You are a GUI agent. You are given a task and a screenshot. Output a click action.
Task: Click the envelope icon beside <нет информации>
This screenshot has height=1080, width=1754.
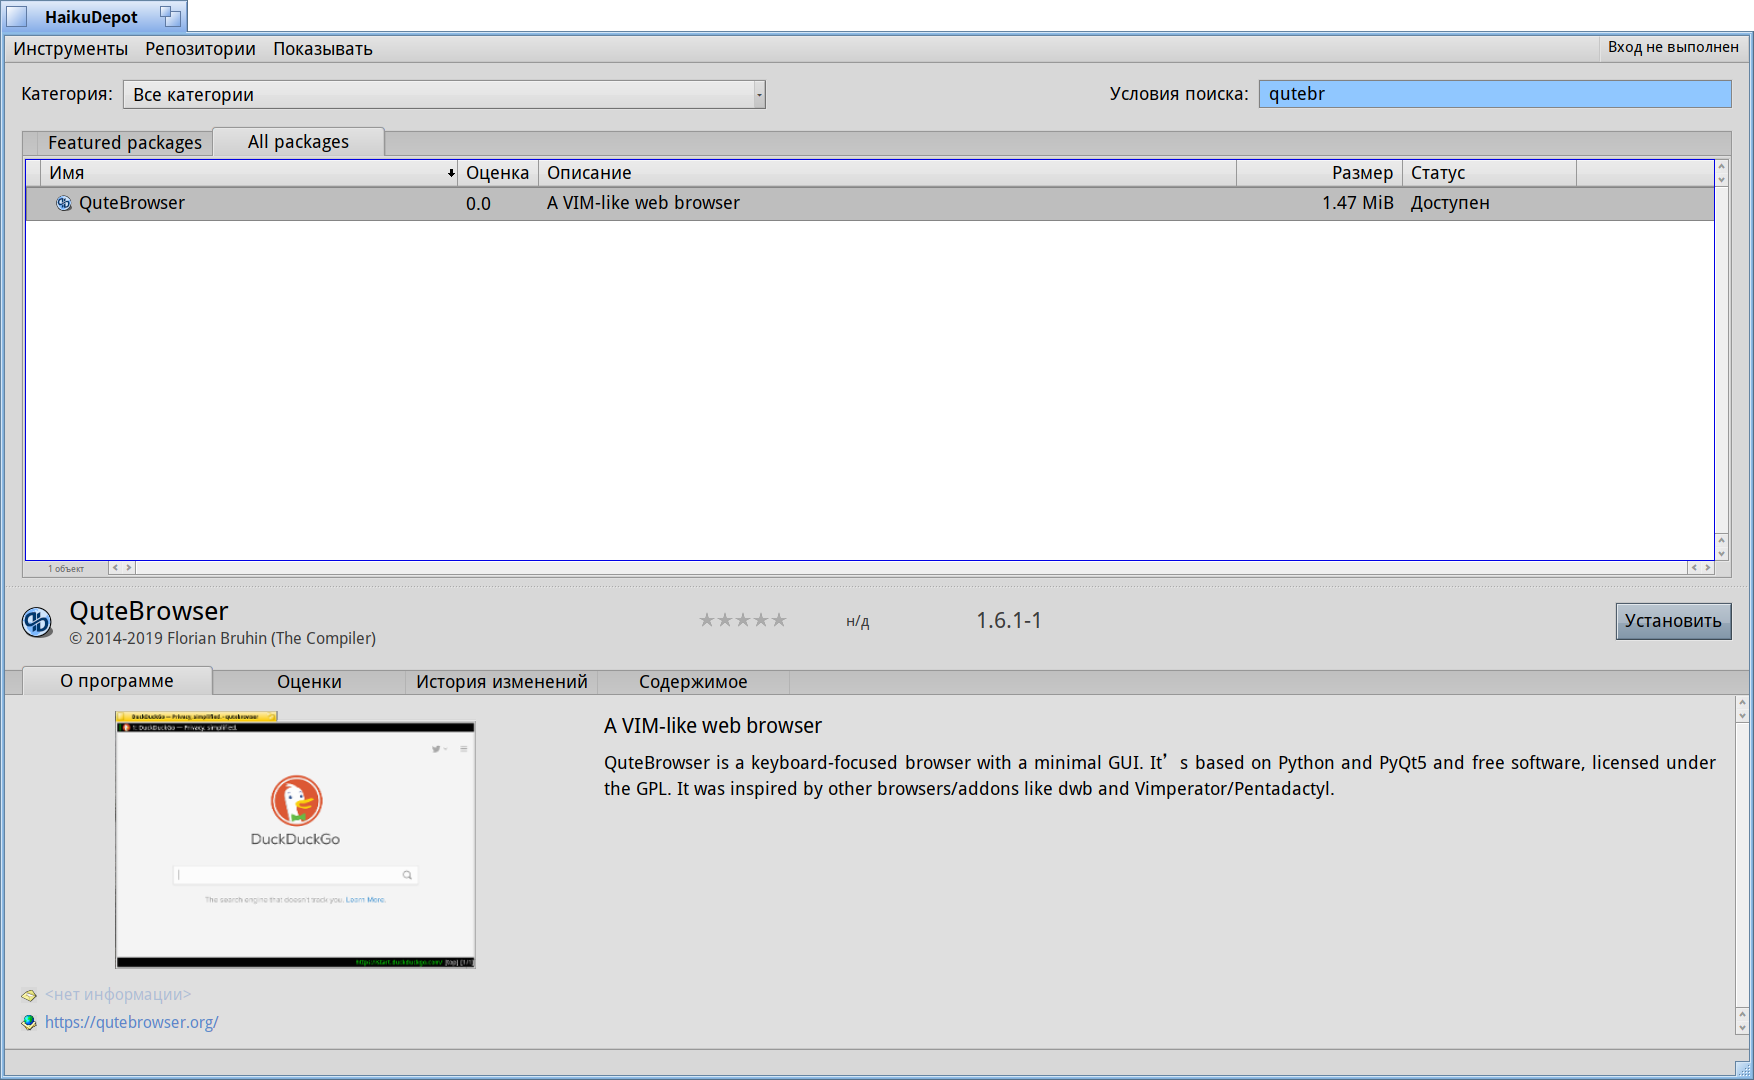pyautogui.click(x=29, y=995)
